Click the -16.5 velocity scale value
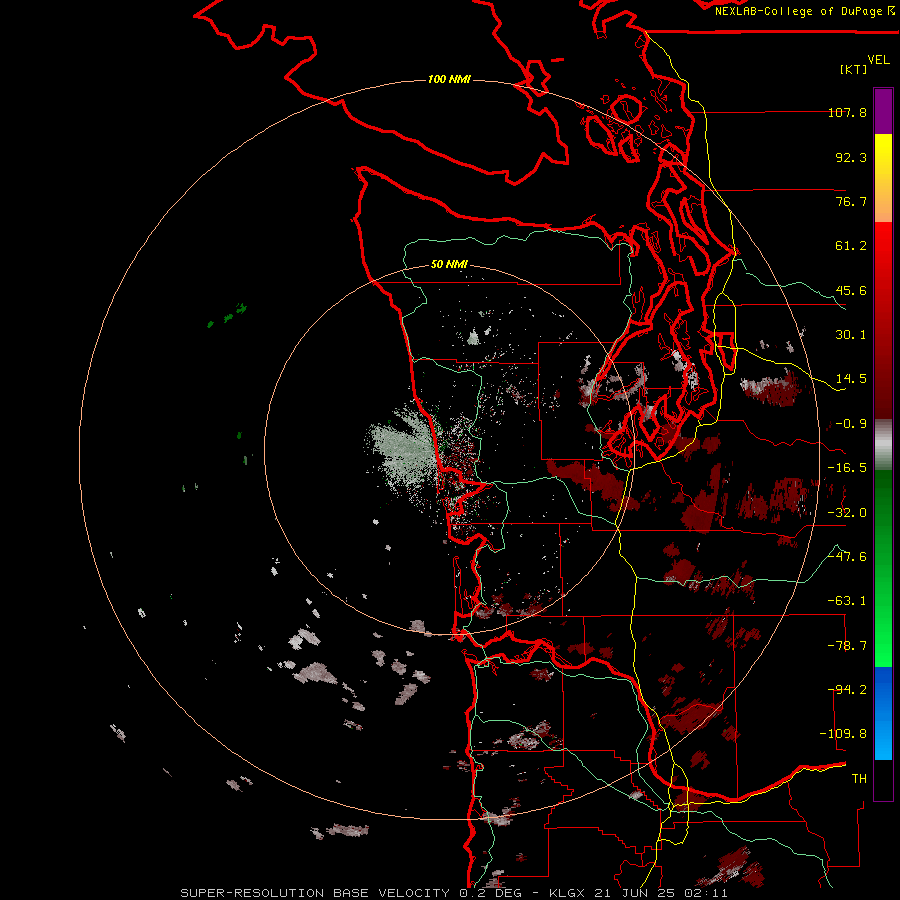The width and height of the screenshot is (900, 900). click(x=847, y=468)
